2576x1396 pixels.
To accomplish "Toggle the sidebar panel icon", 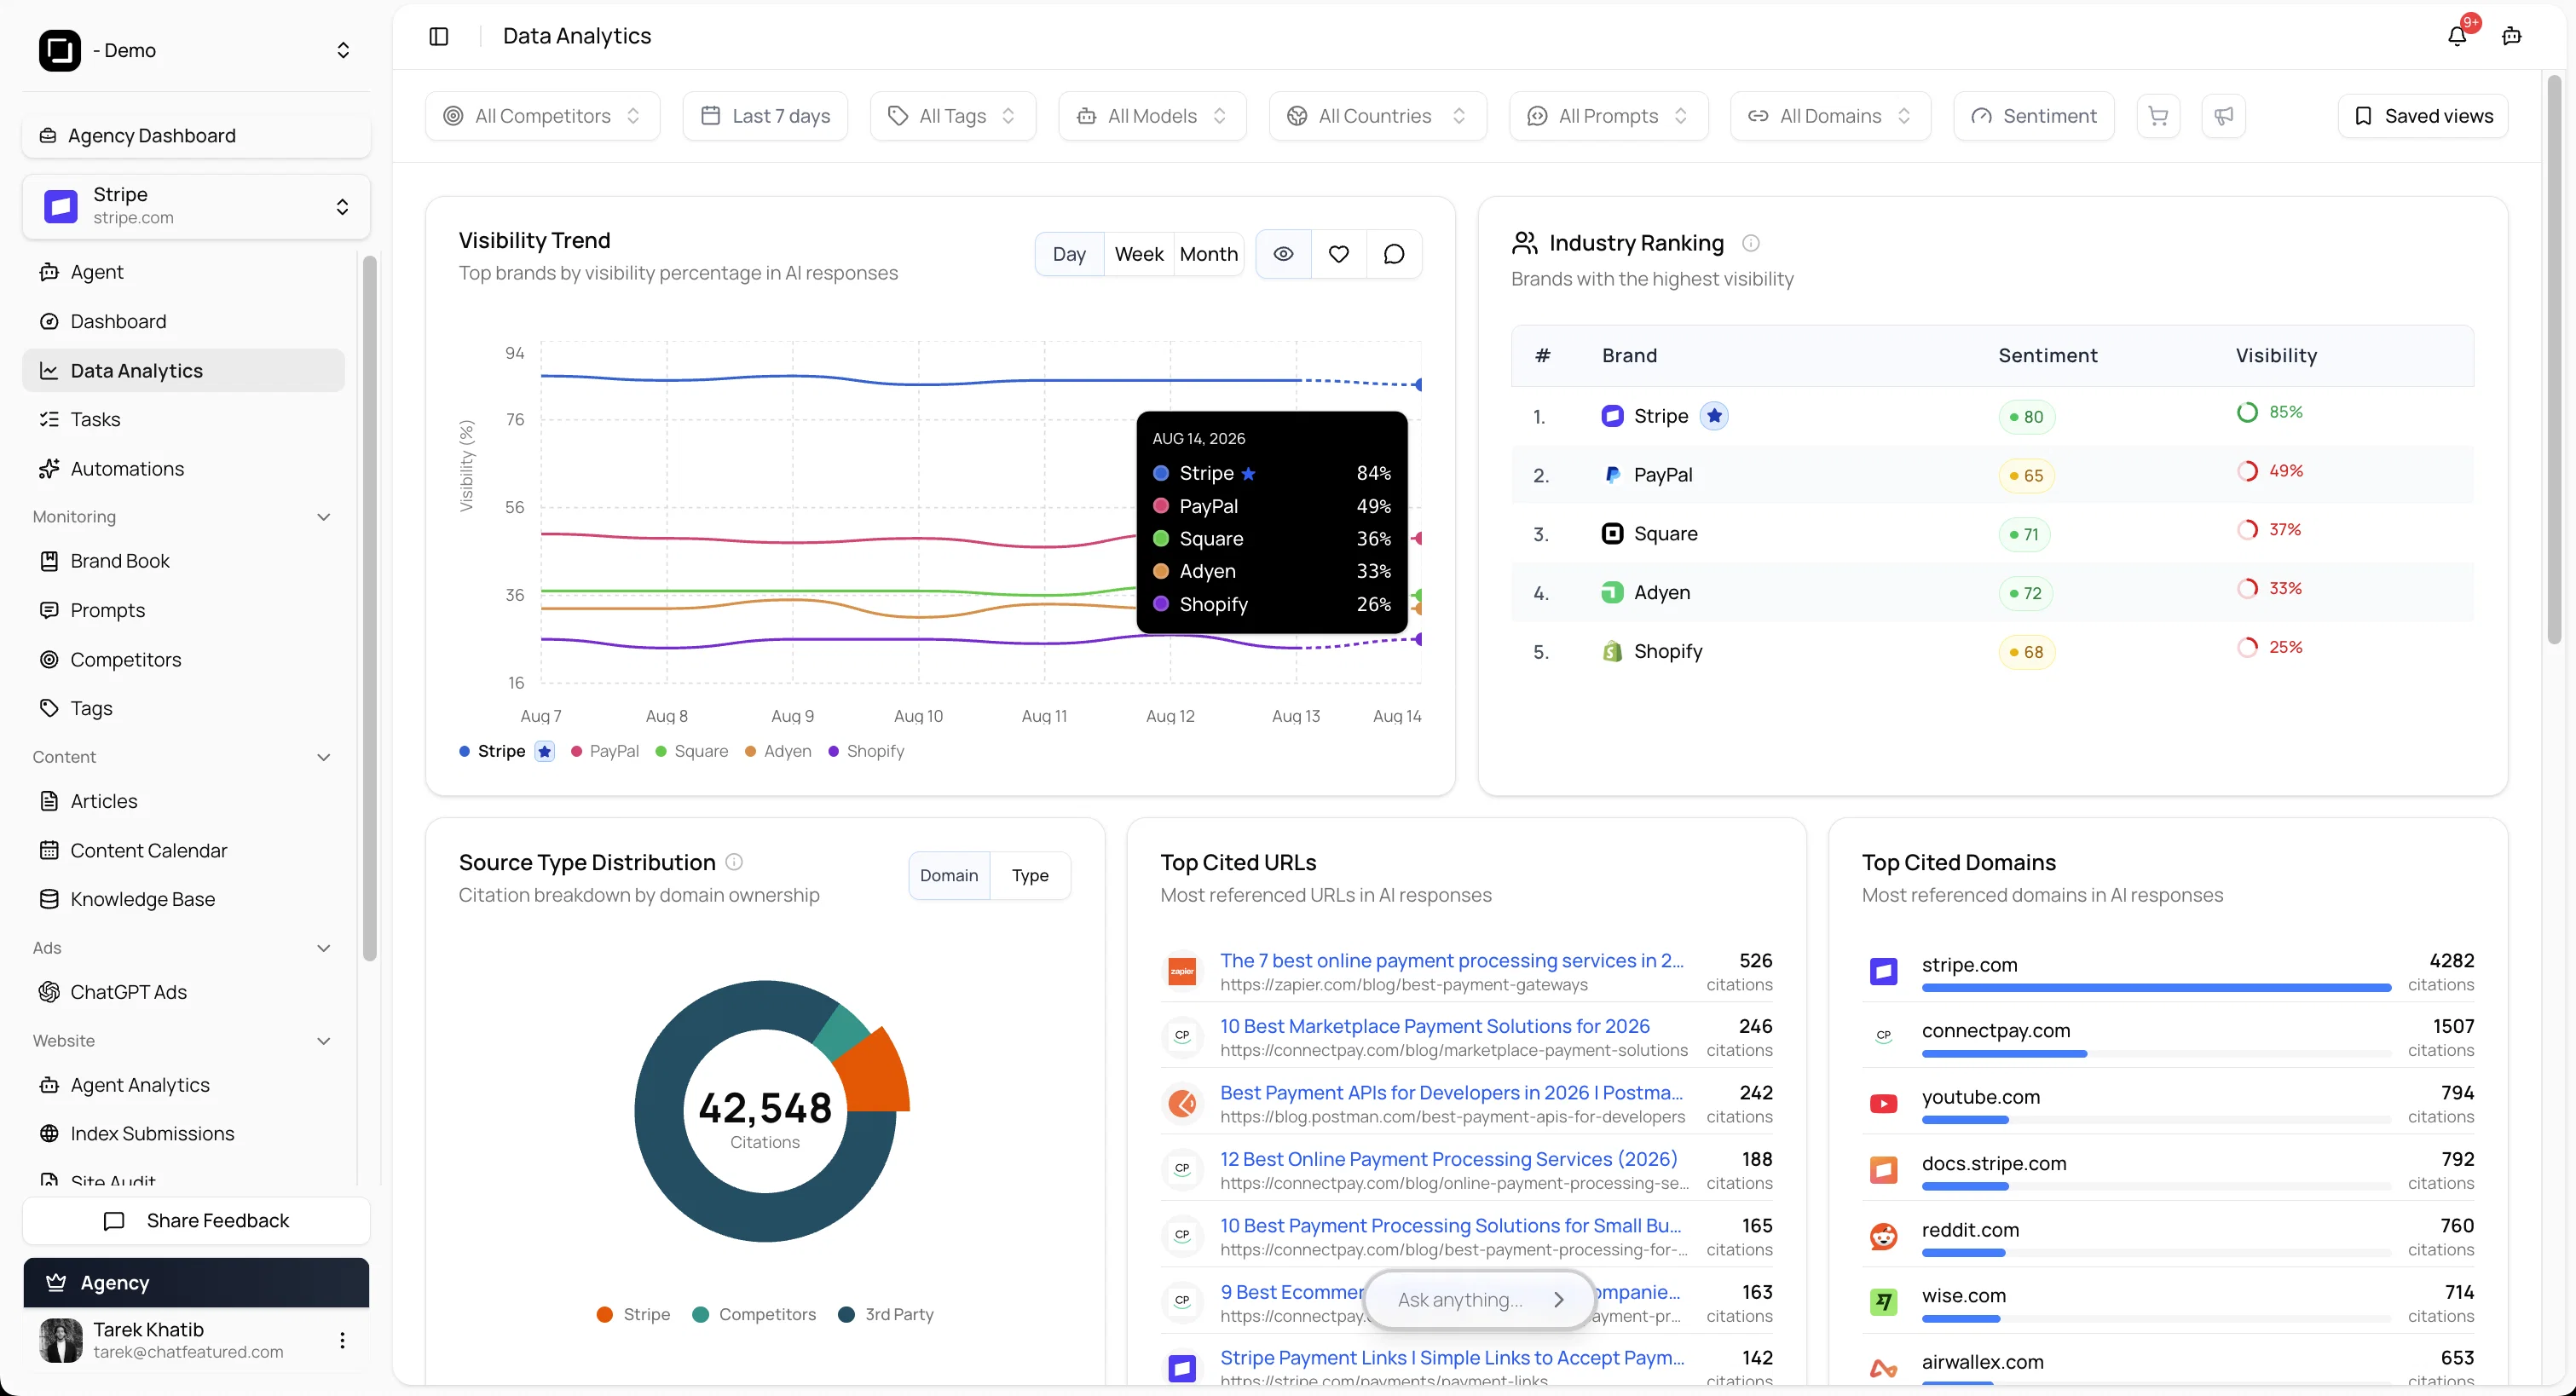I will coord(438,36).
